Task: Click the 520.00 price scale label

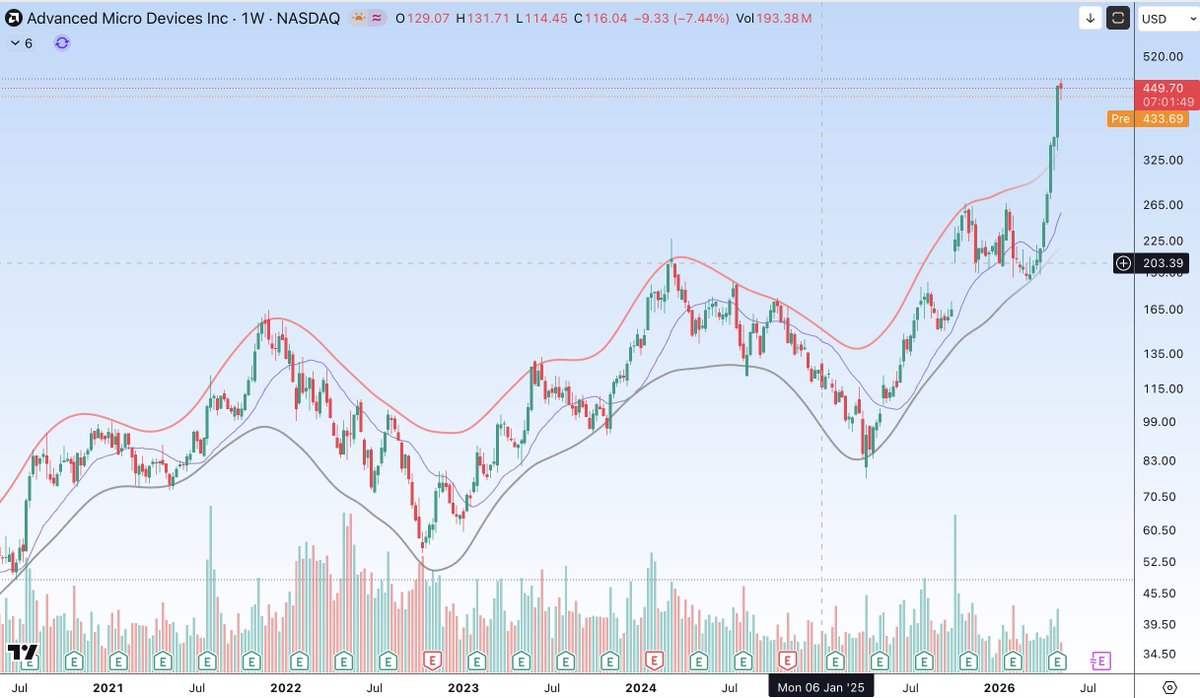Action: [x=1163, y=57]
